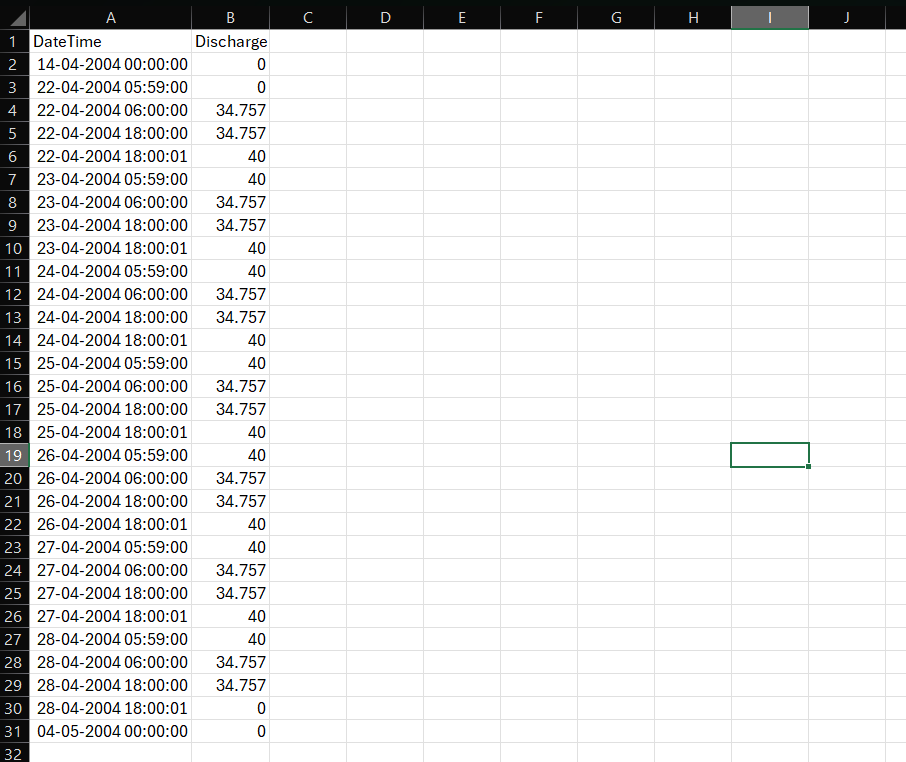Click column D header
Viewport: 906px width, 762px height.
click(385, 17)
